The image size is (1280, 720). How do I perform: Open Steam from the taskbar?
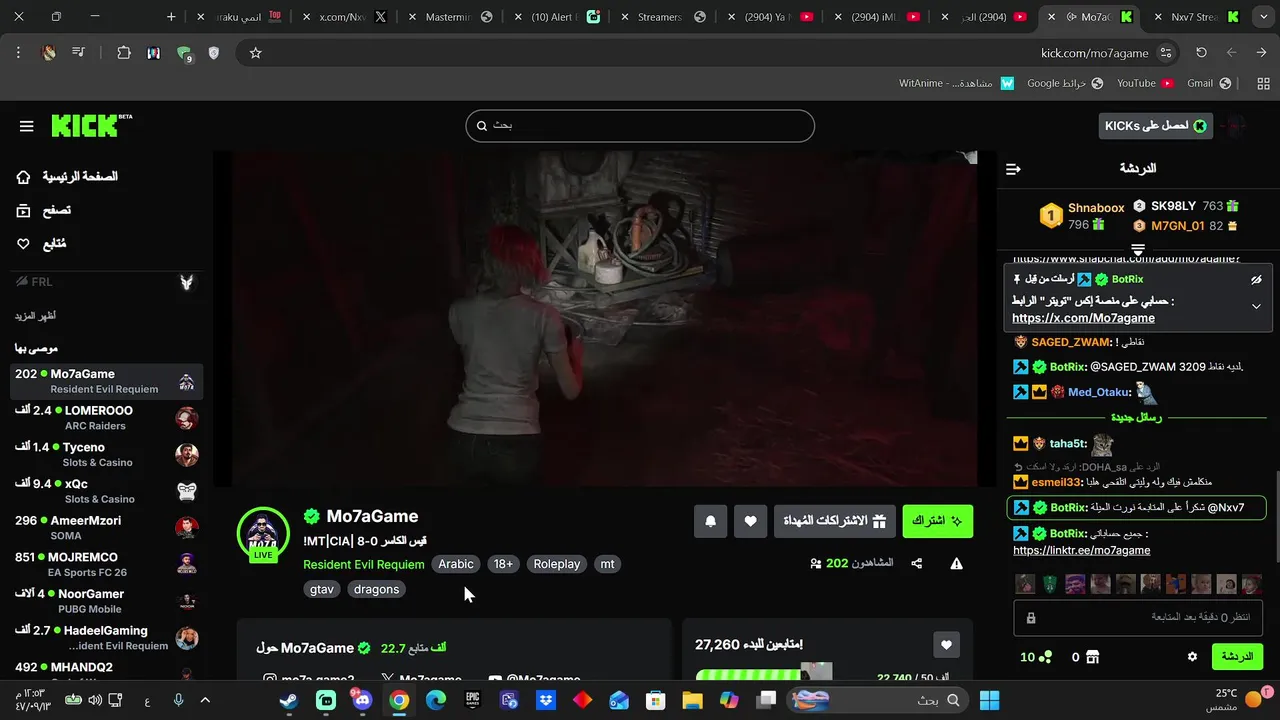(288, 700)
